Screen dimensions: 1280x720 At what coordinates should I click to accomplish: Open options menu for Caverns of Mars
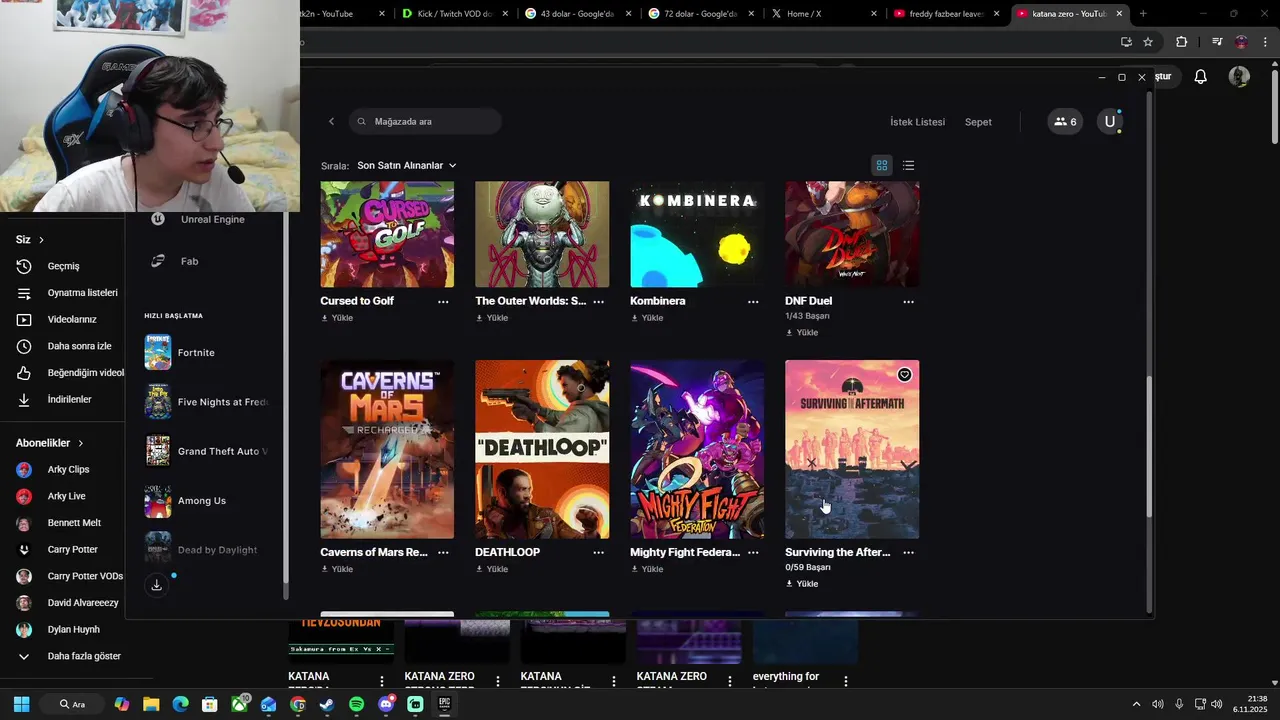tap(443, 552)
